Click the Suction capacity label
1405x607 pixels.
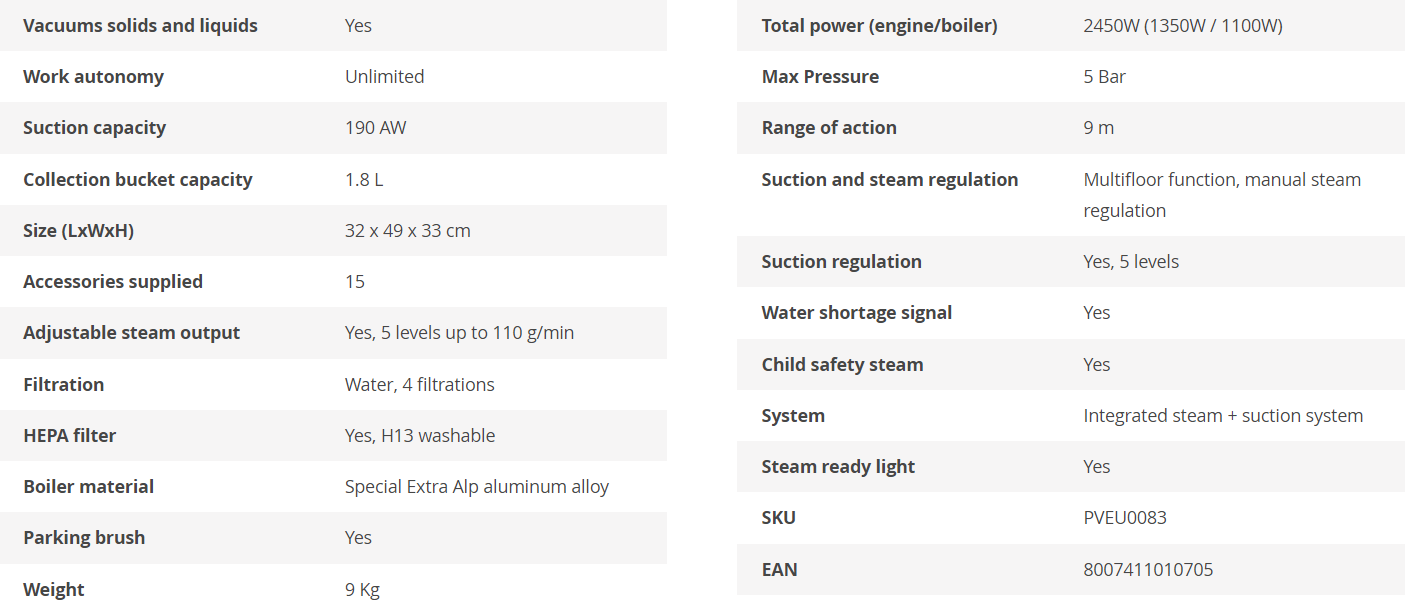tap(94, 128)
